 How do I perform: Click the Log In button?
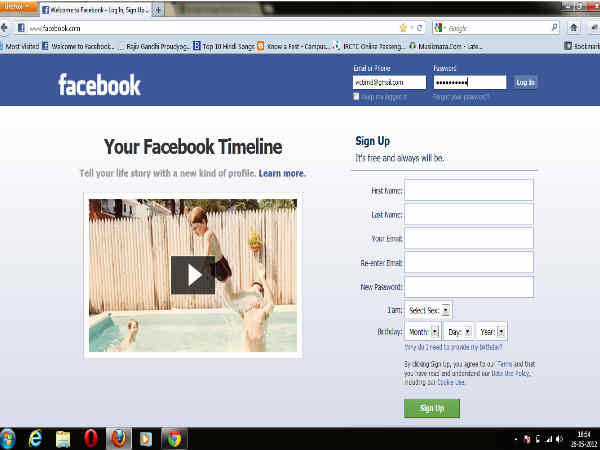525,82
